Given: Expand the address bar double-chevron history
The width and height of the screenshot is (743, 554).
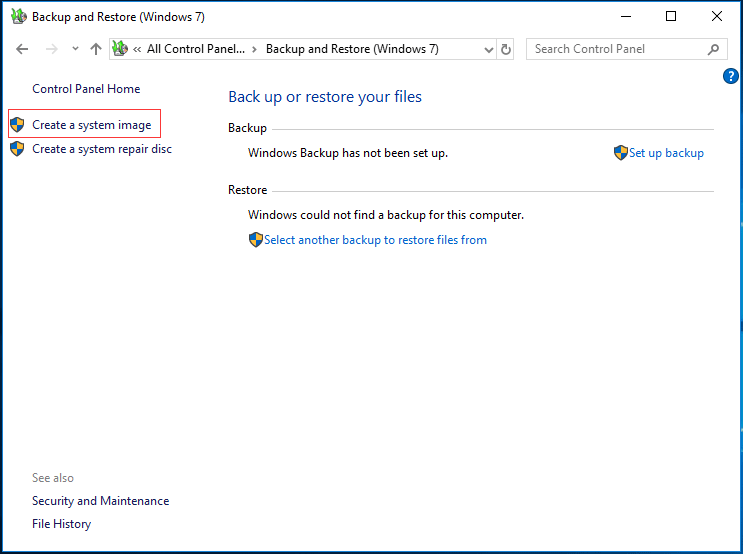Looking at the screenshot, I should 137,49.
